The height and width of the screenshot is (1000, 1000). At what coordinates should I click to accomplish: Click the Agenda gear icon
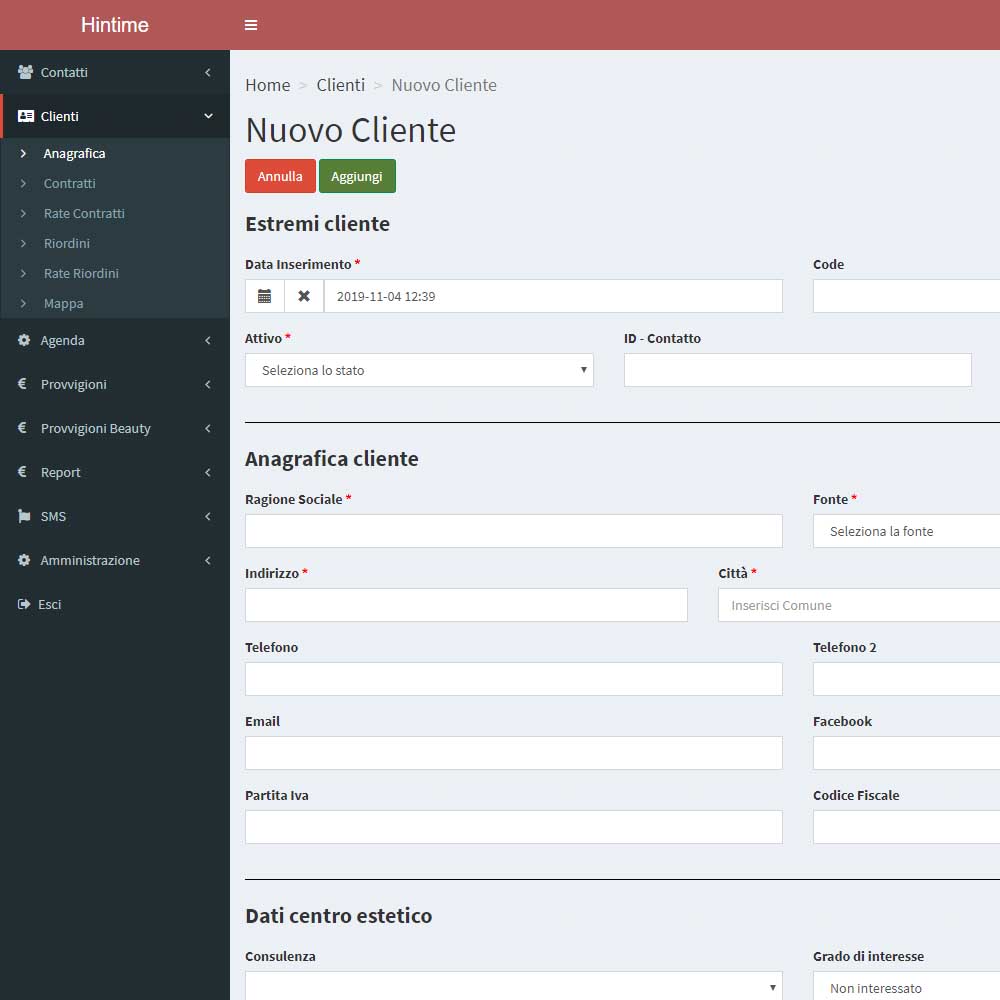pos(24,340)
